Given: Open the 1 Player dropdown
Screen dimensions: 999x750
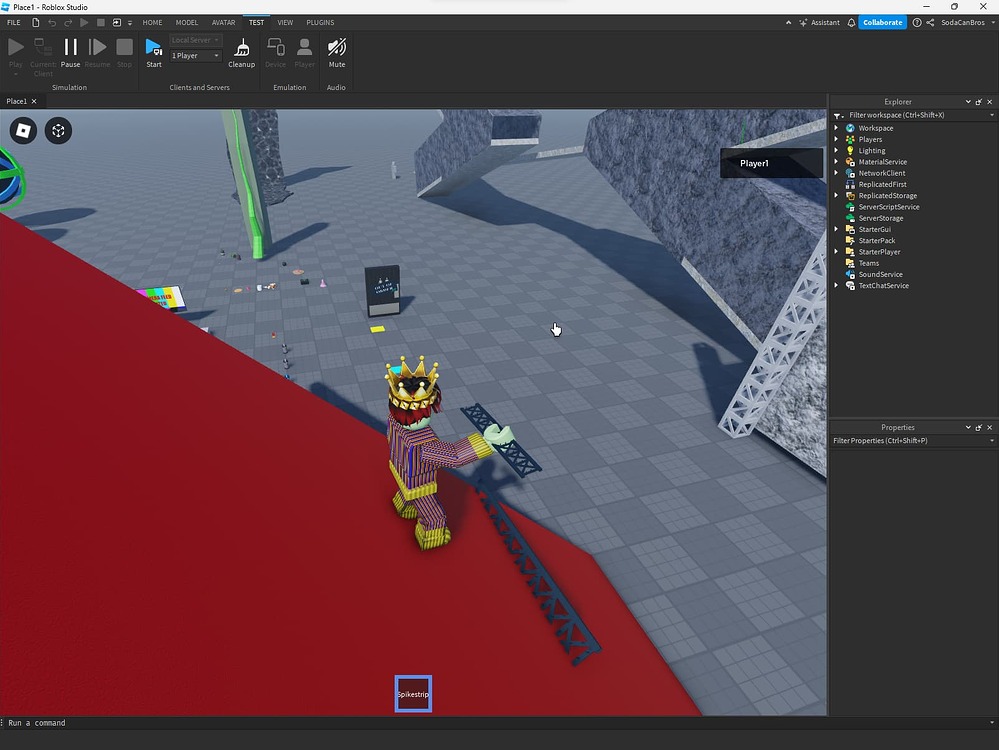Looking at the screenshot, I should pos(194,55).
